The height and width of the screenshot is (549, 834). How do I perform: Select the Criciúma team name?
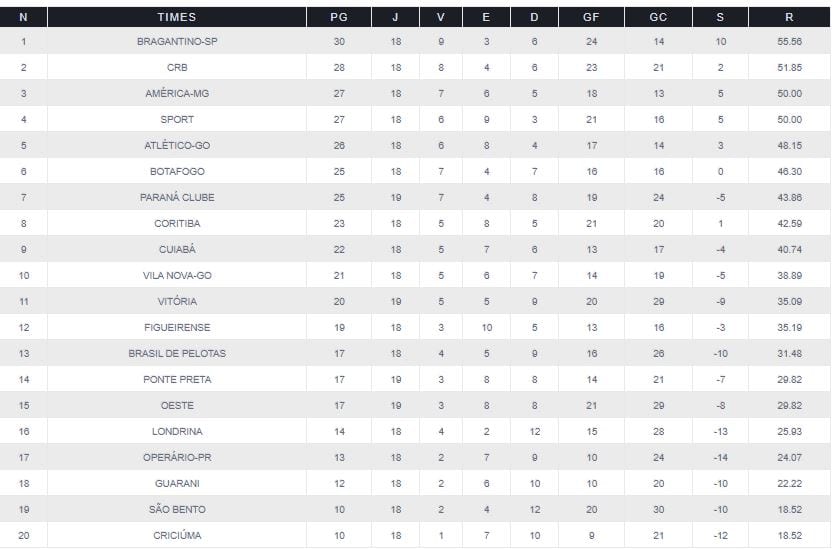coord(177,536)
